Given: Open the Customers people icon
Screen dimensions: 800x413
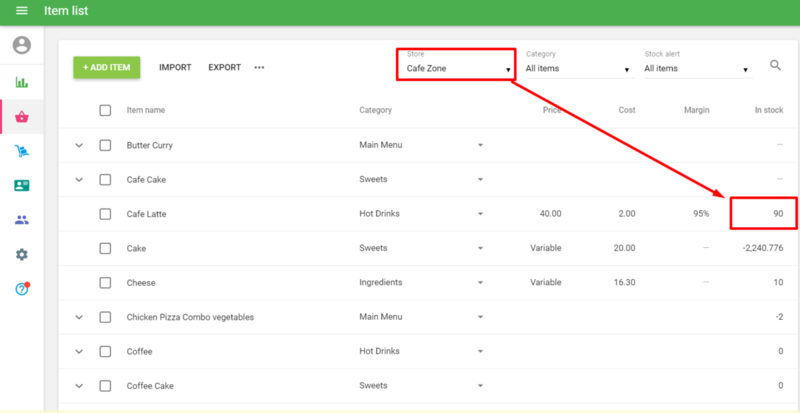Looking at the screenshot, I should (x=21, y=186).
